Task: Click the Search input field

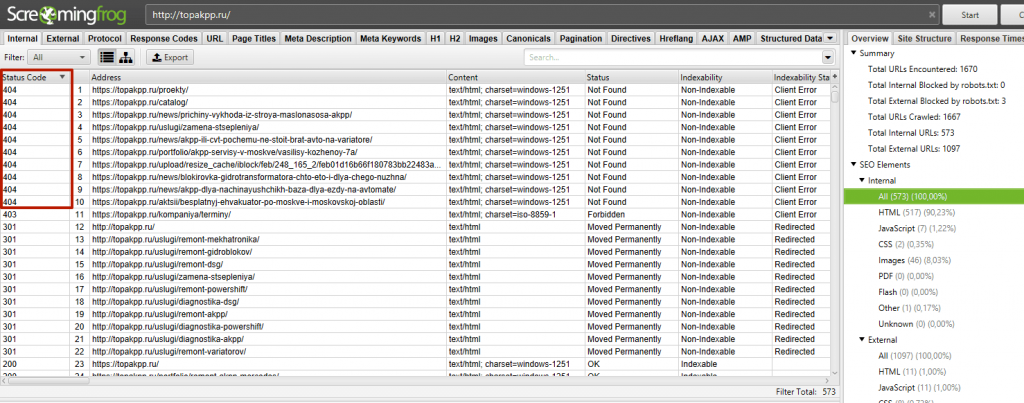Action: tap(670, 57)
